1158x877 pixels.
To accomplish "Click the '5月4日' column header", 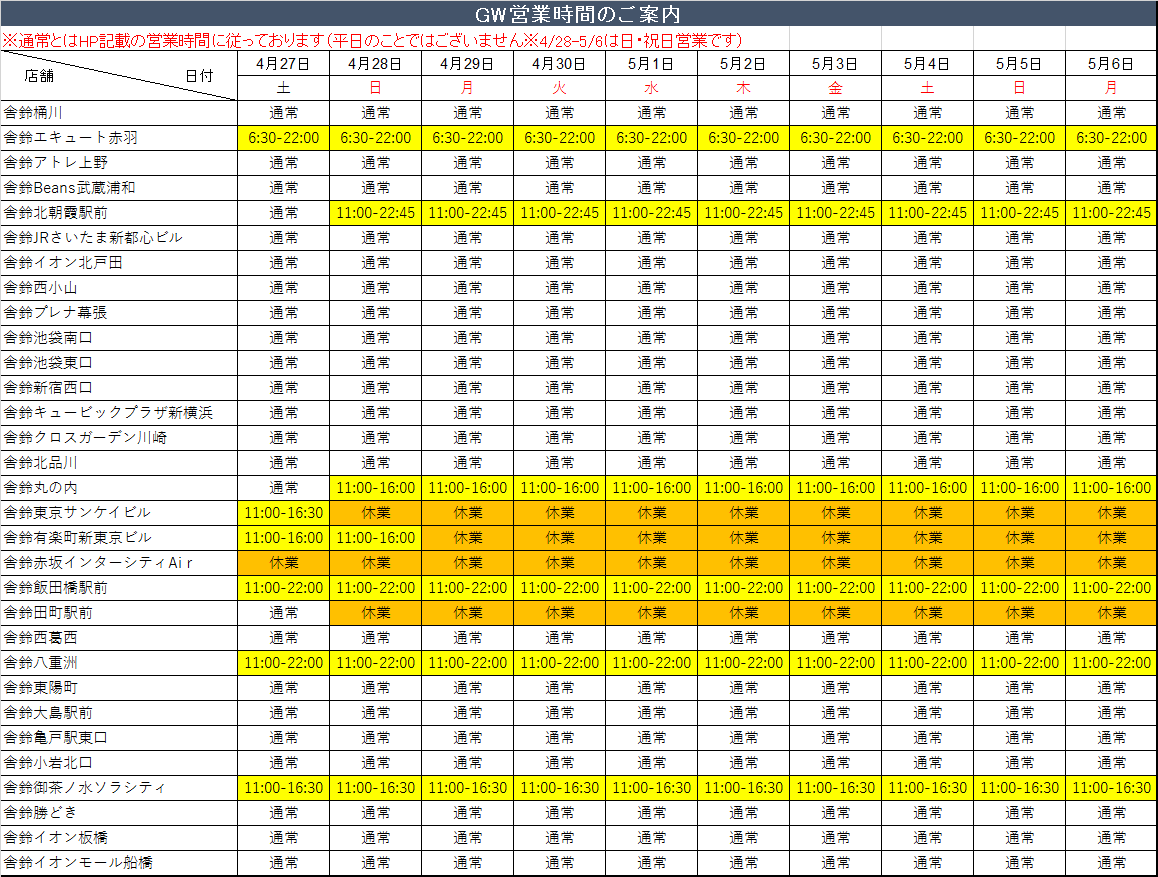I will tap(927, 63).
